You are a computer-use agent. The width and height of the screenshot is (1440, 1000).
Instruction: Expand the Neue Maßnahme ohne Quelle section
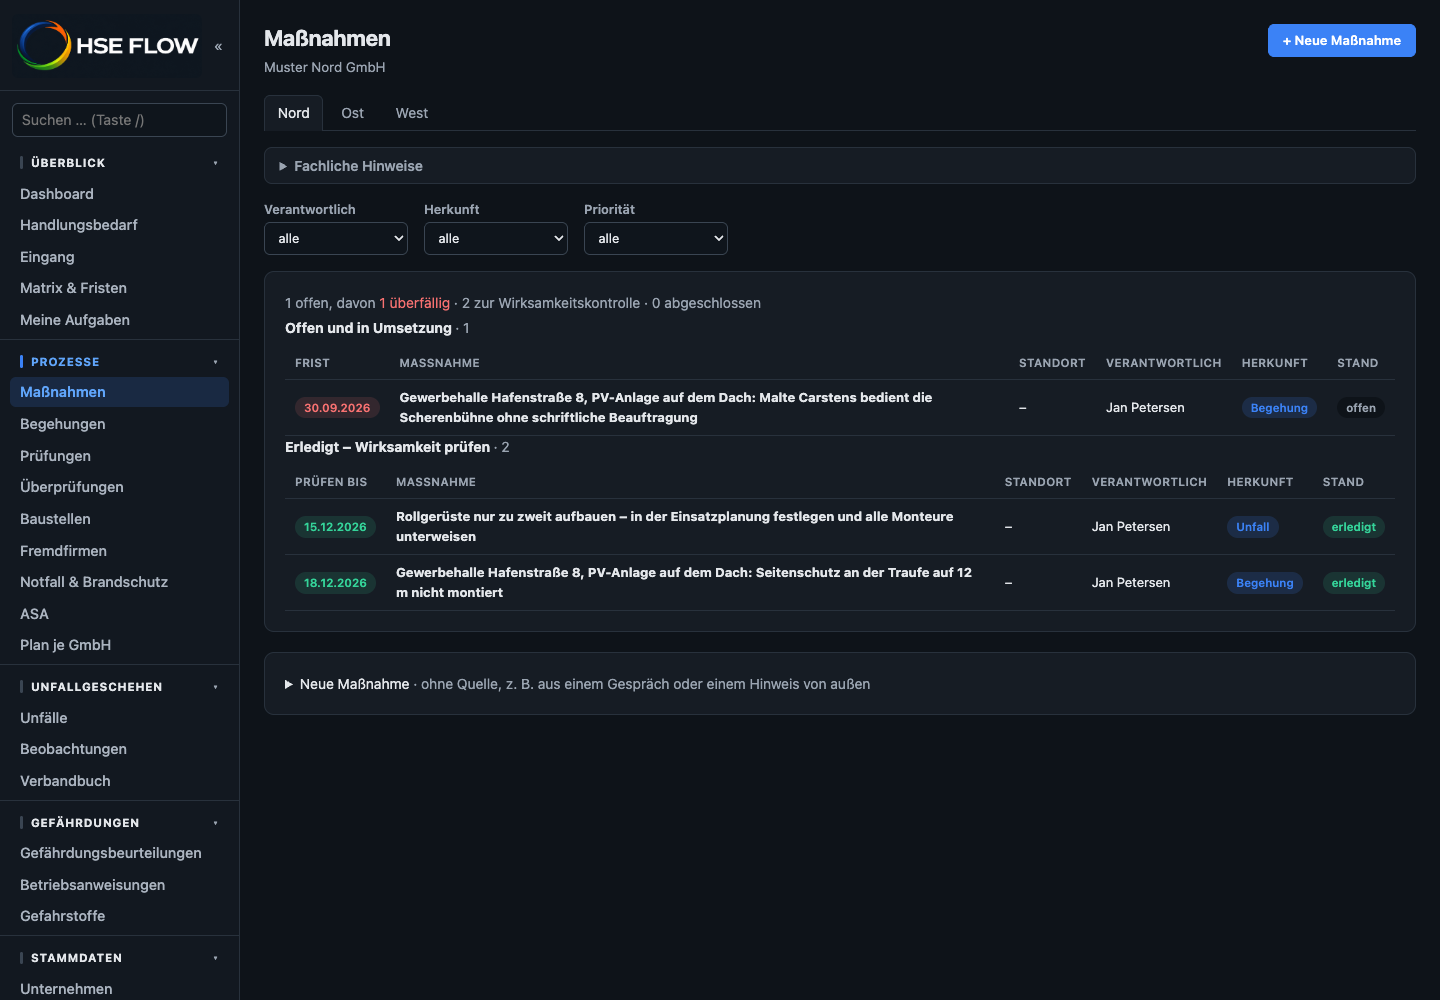click(840, 684)
